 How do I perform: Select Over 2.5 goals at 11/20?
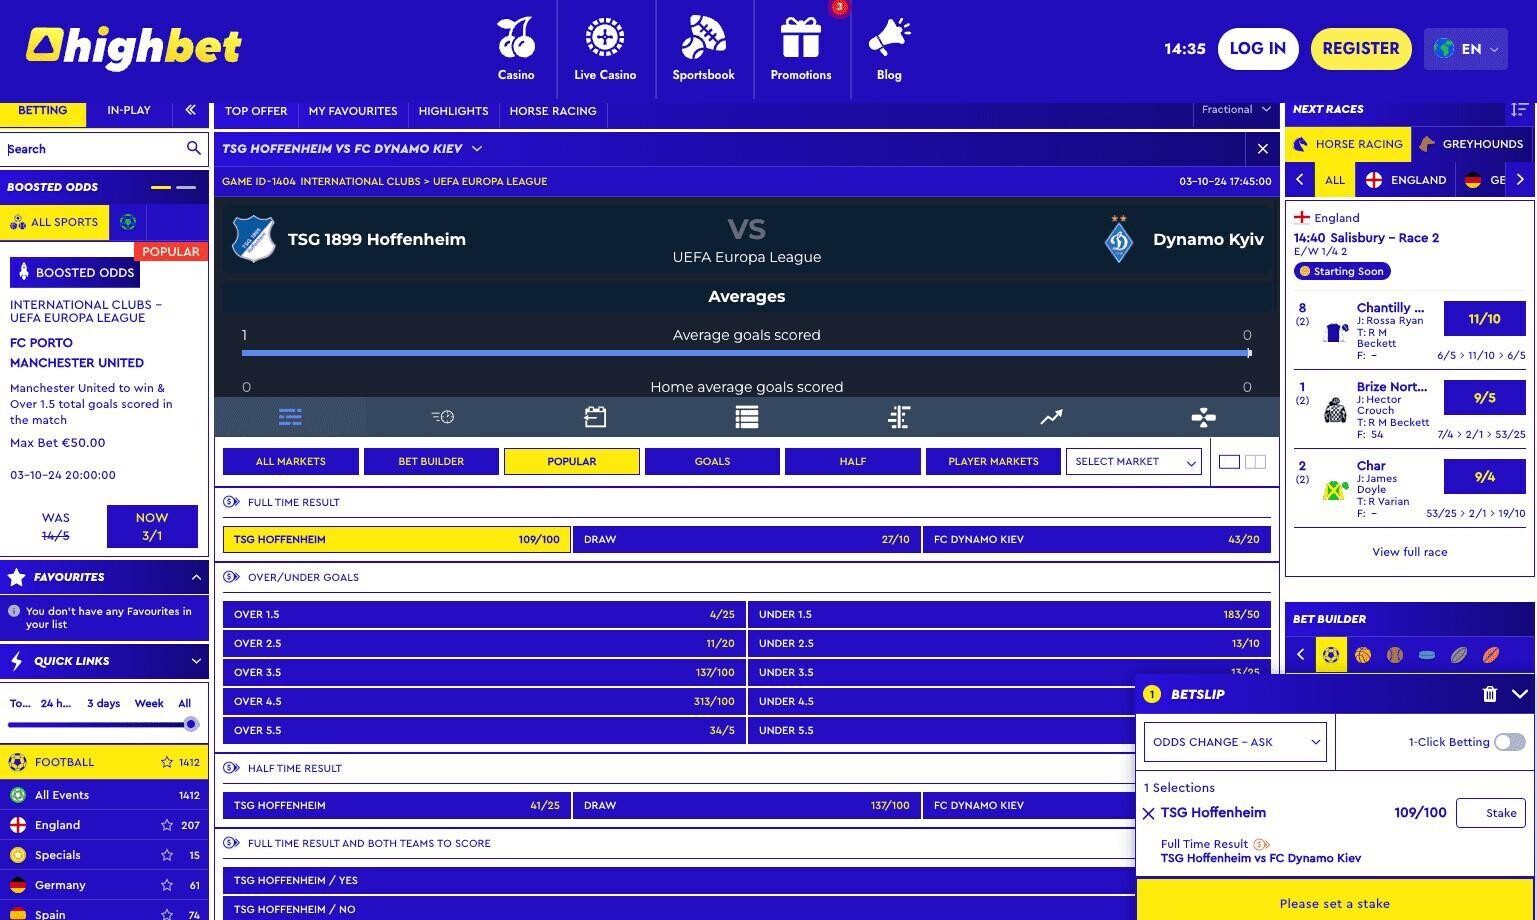pos(484,643)
